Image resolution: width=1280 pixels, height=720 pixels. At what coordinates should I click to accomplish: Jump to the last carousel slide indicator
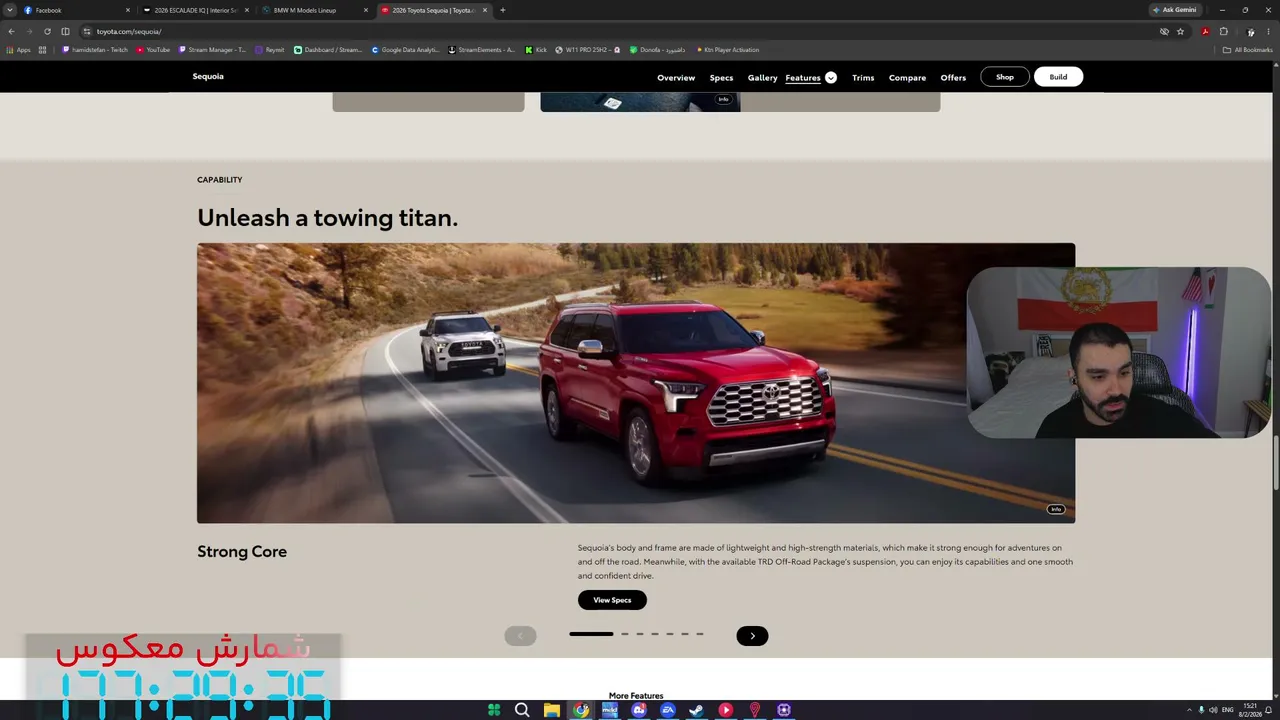tap(700, 634)
